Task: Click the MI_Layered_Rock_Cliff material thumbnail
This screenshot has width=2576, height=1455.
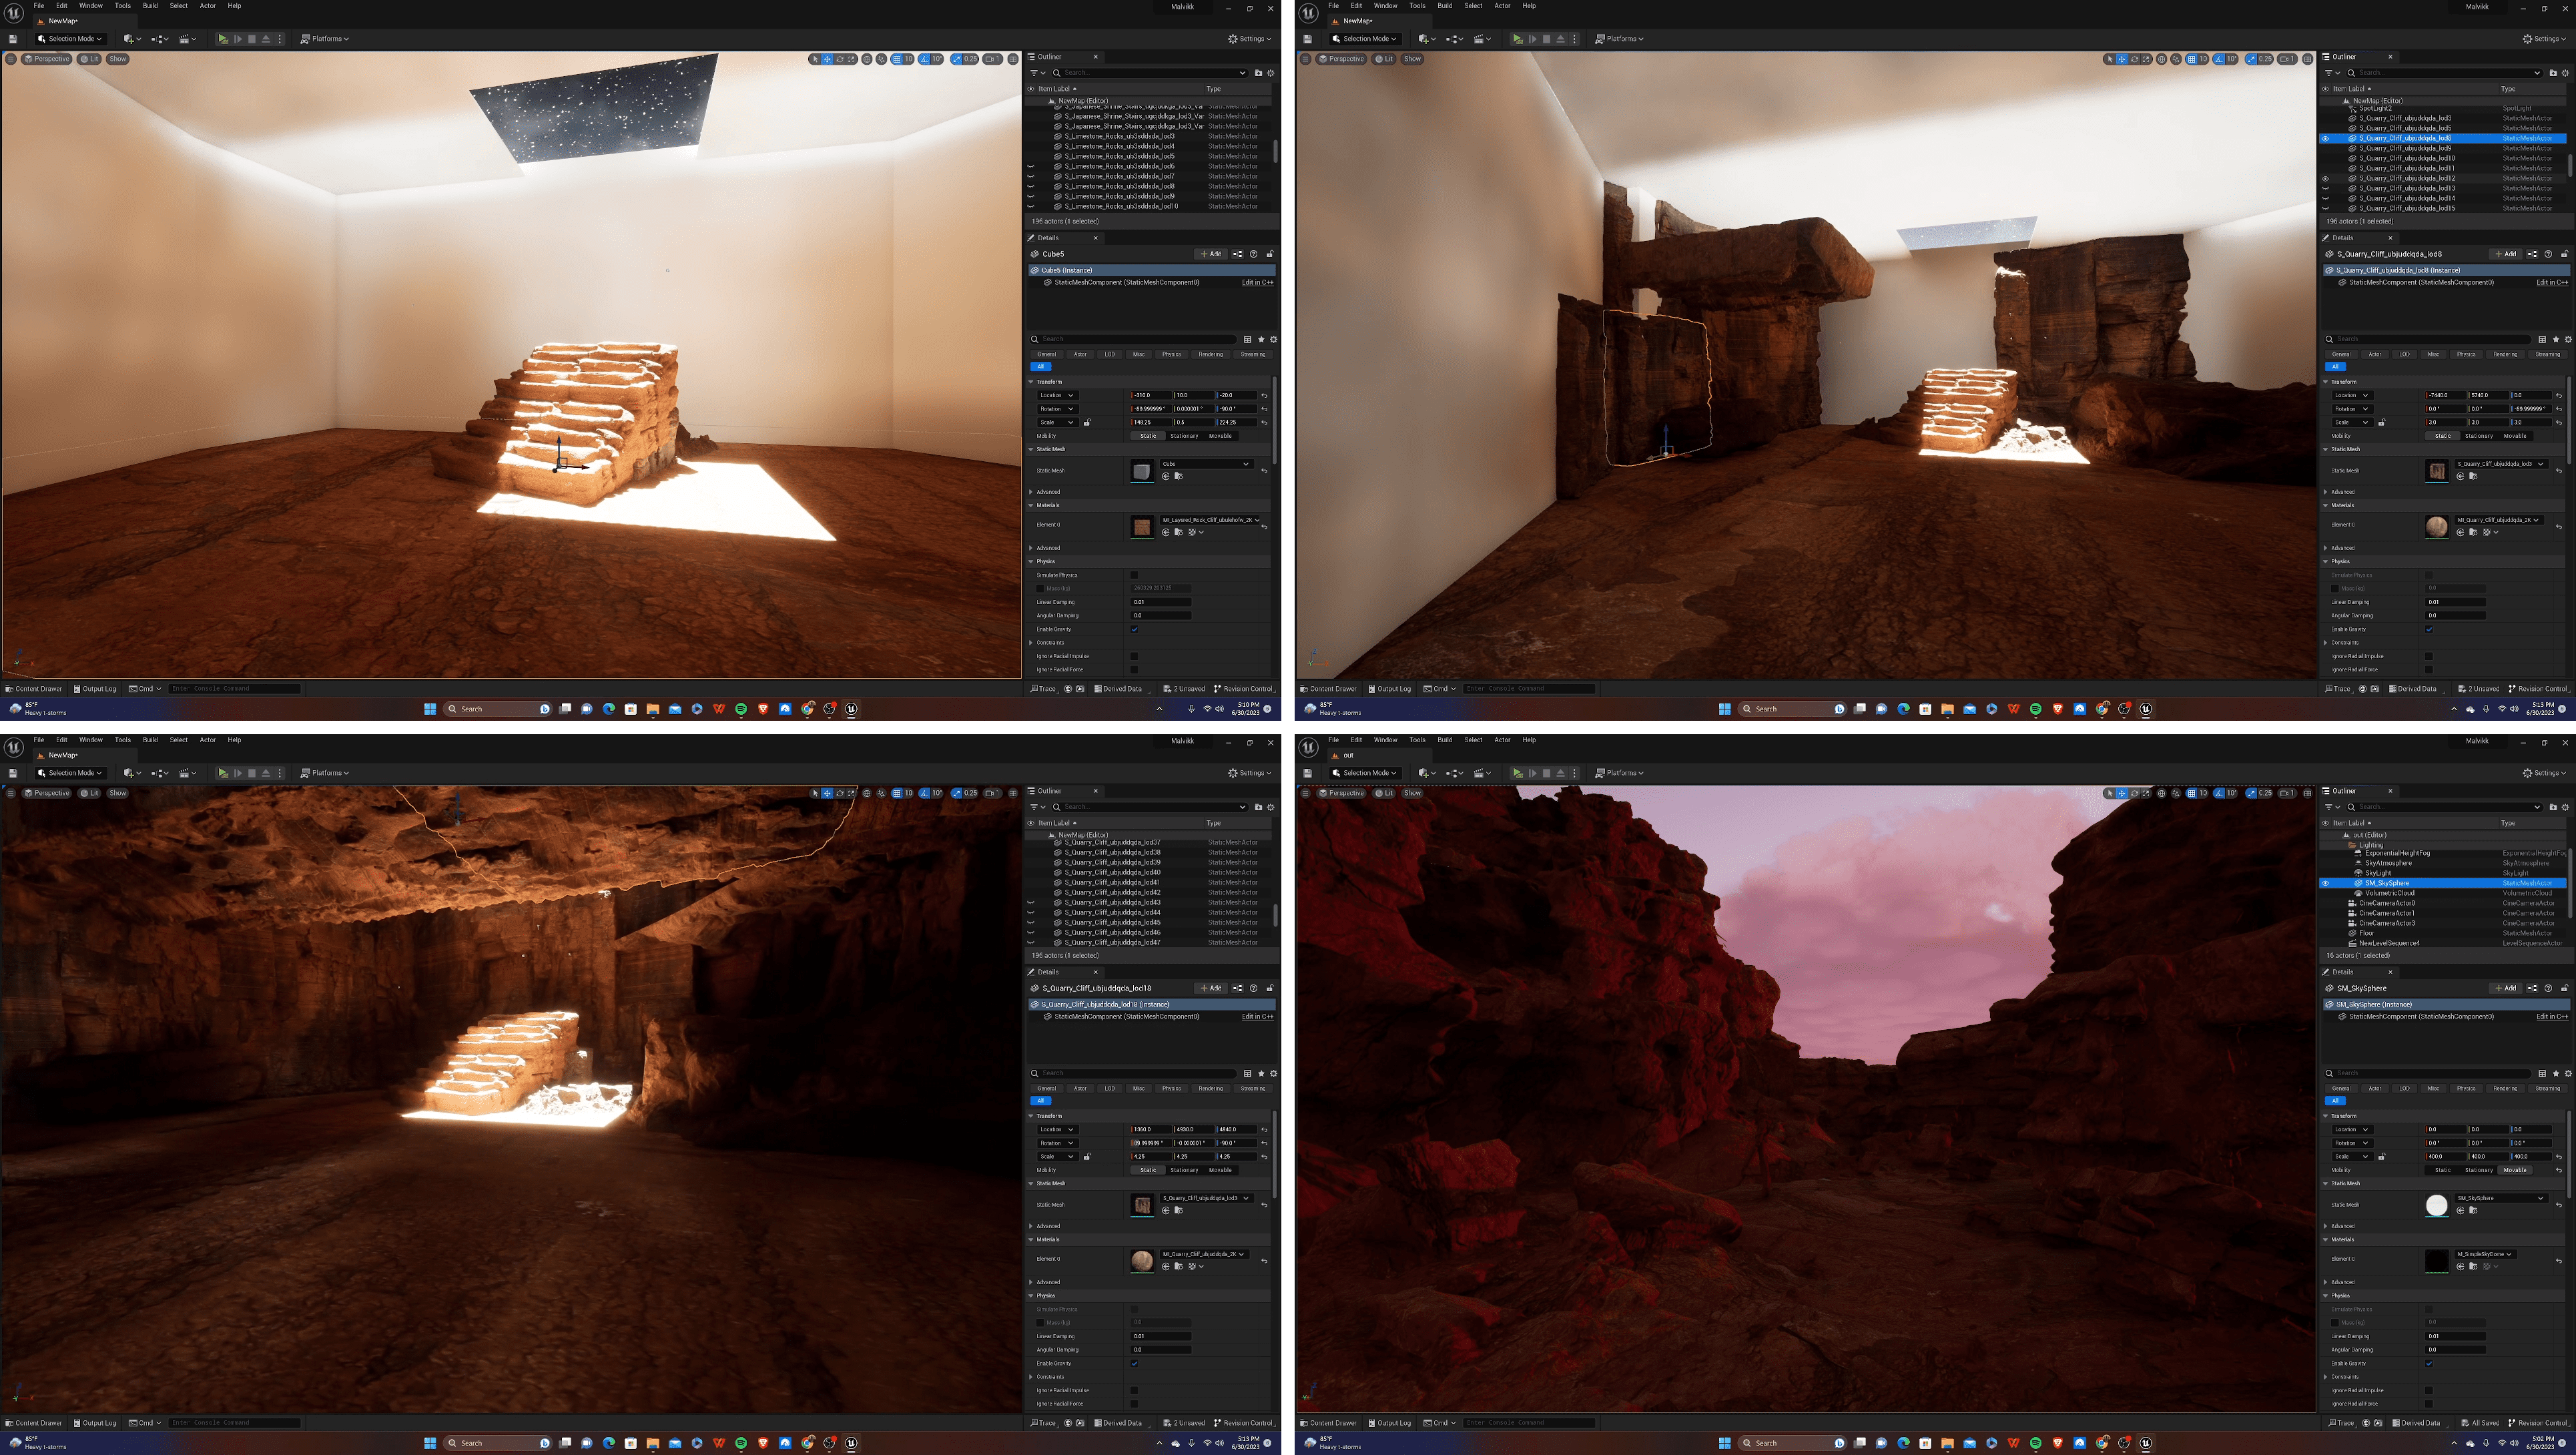Action: tap(1141, 527)
